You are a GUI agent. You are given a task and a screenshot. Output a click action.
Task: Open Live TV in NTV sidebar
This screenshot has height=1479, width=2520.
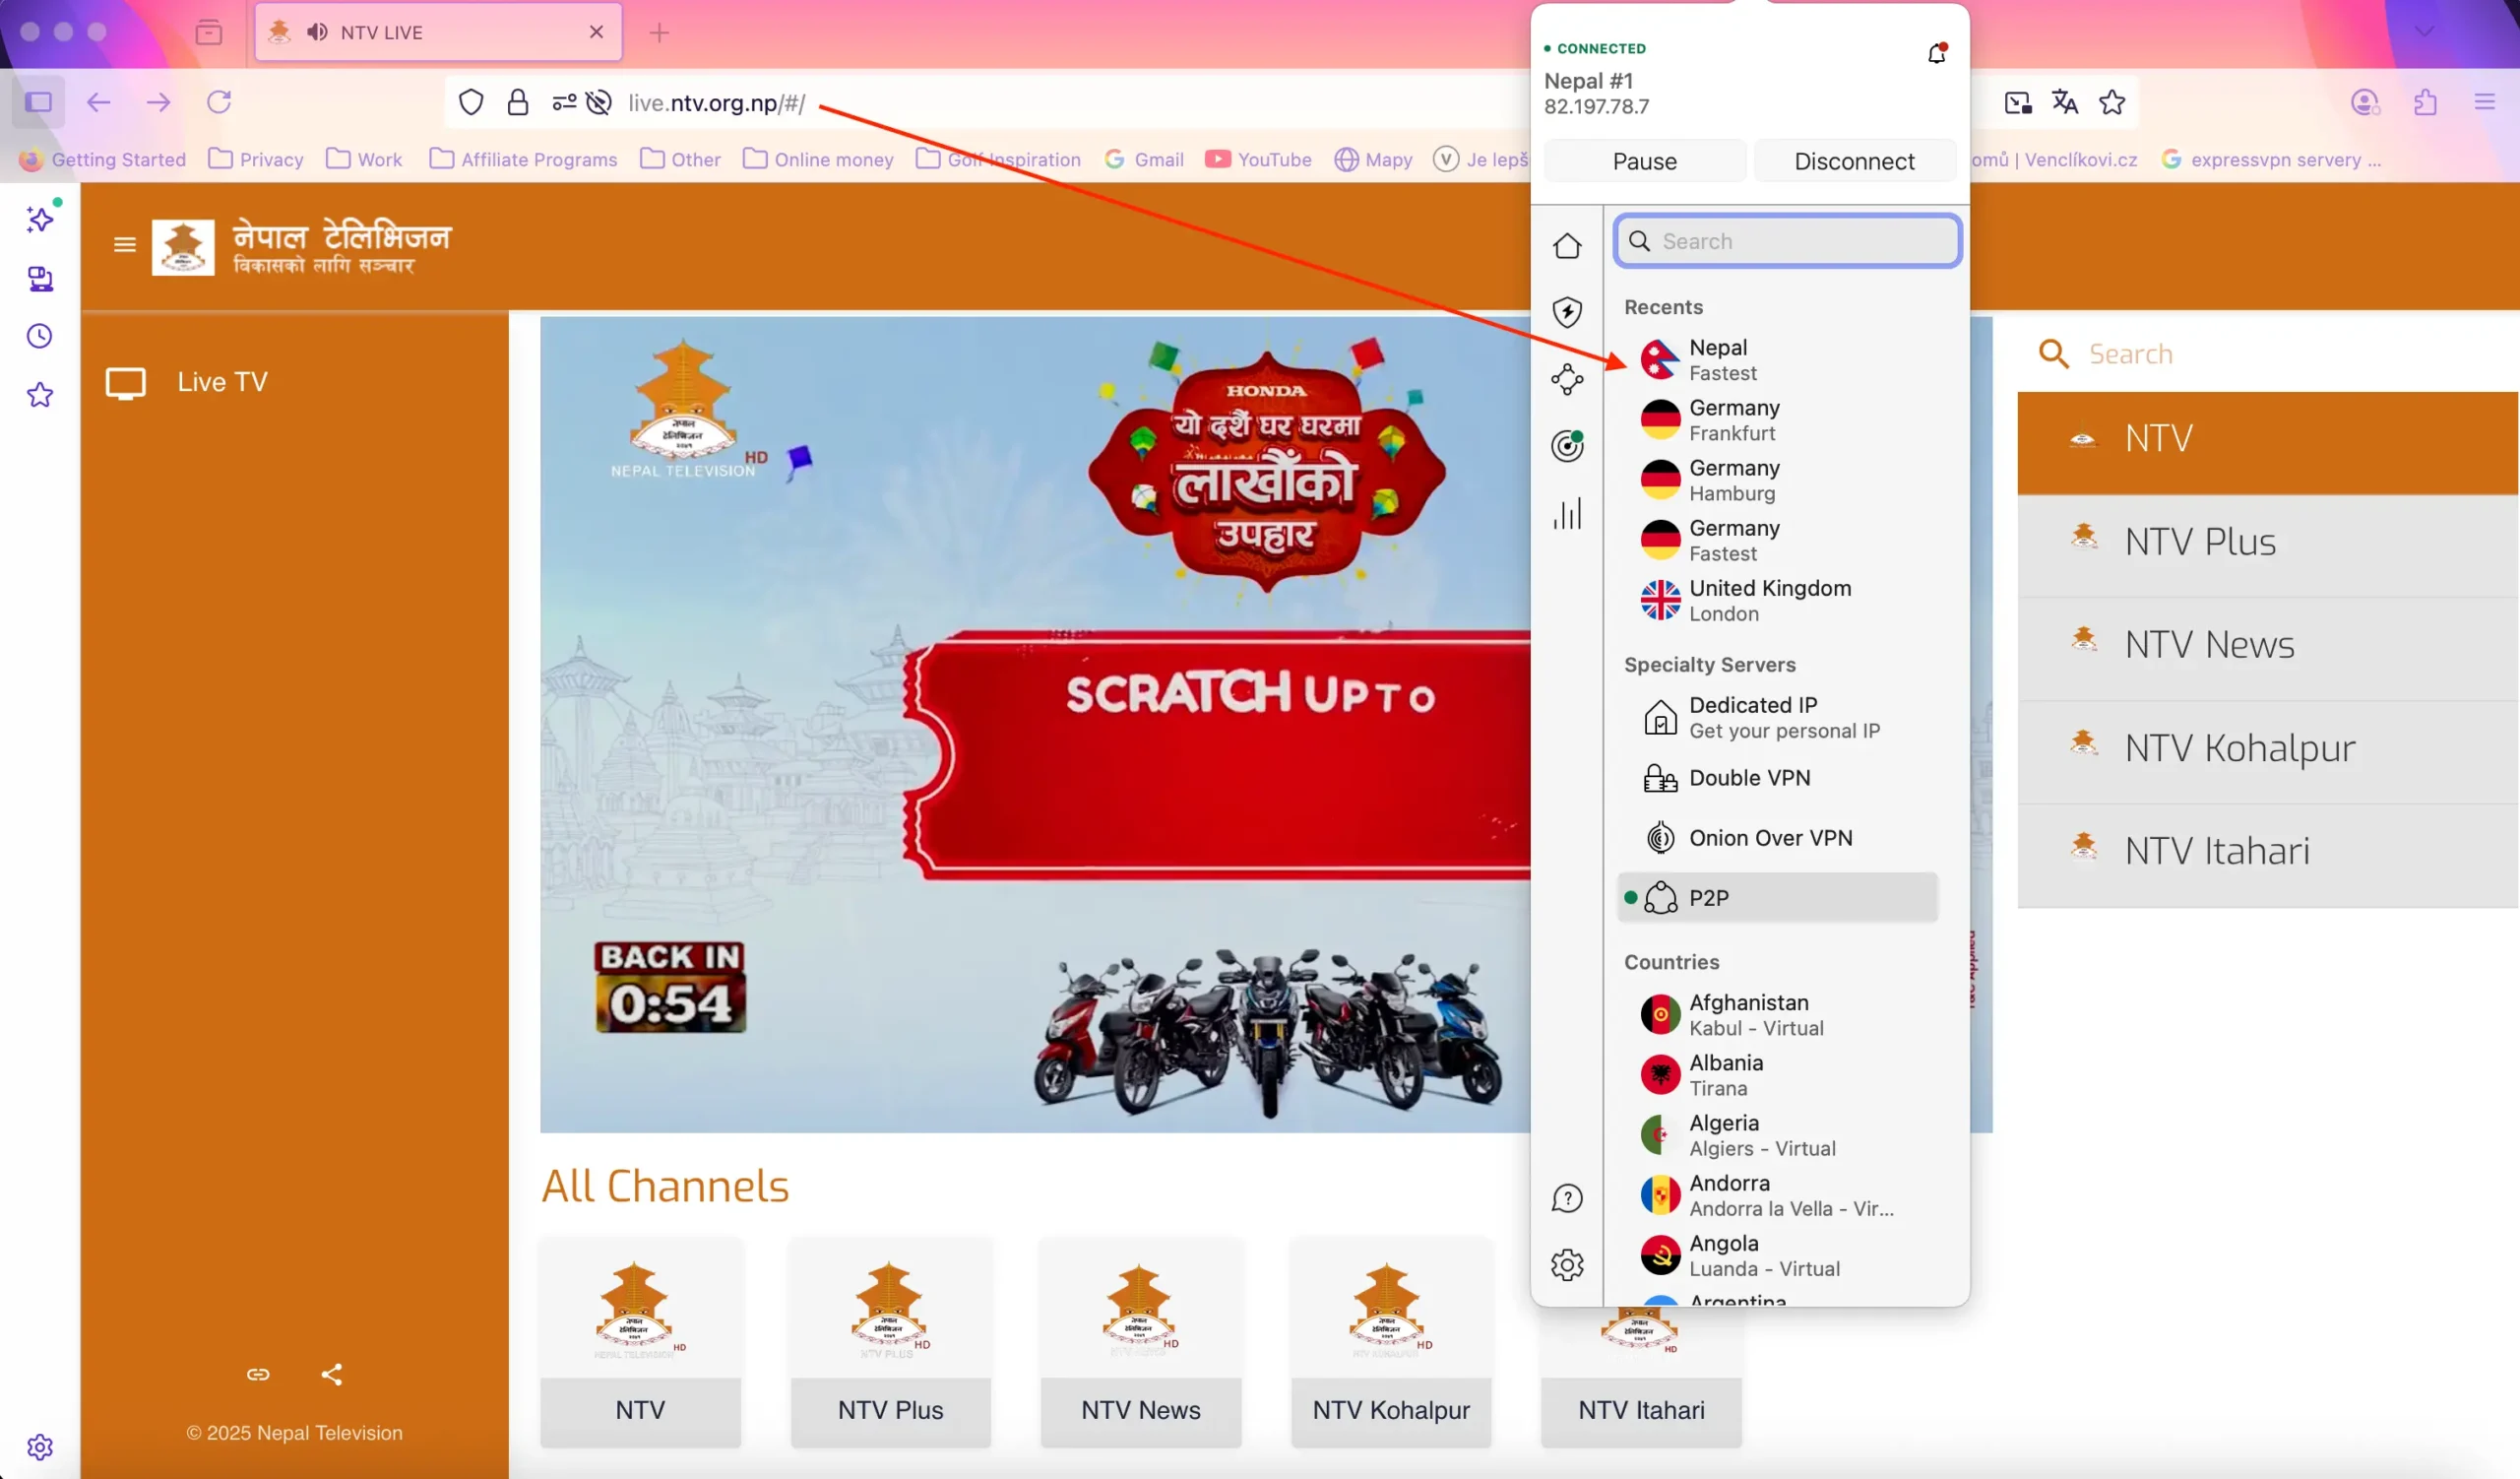tap(295, 382)
